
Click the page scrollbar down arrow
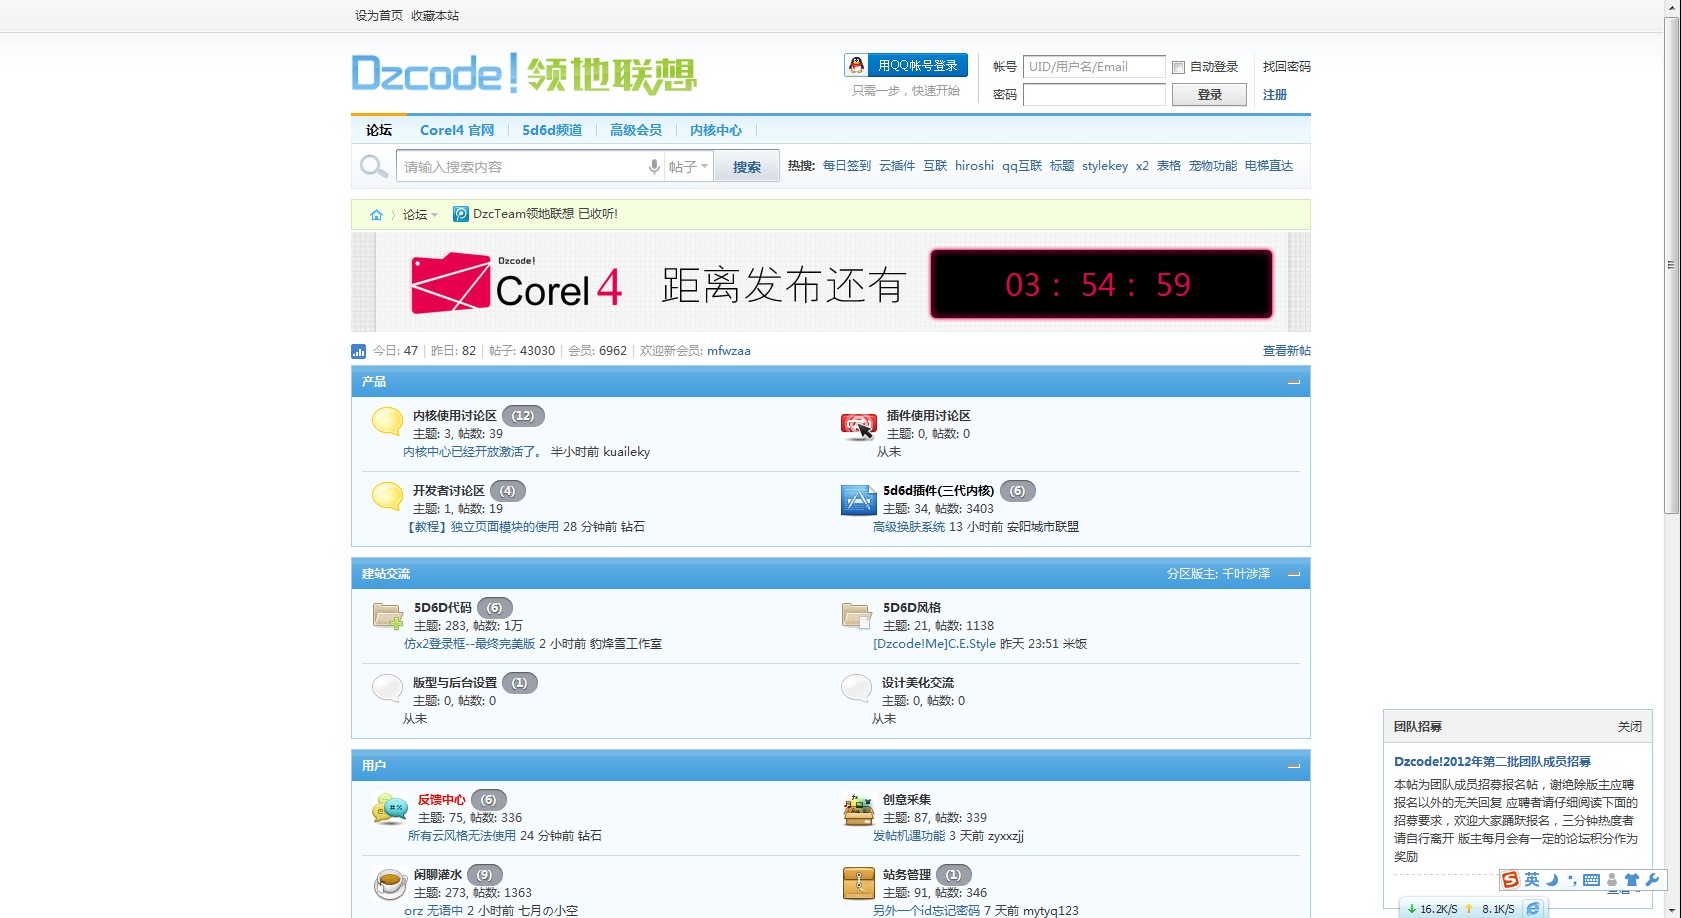[1672, 910]
